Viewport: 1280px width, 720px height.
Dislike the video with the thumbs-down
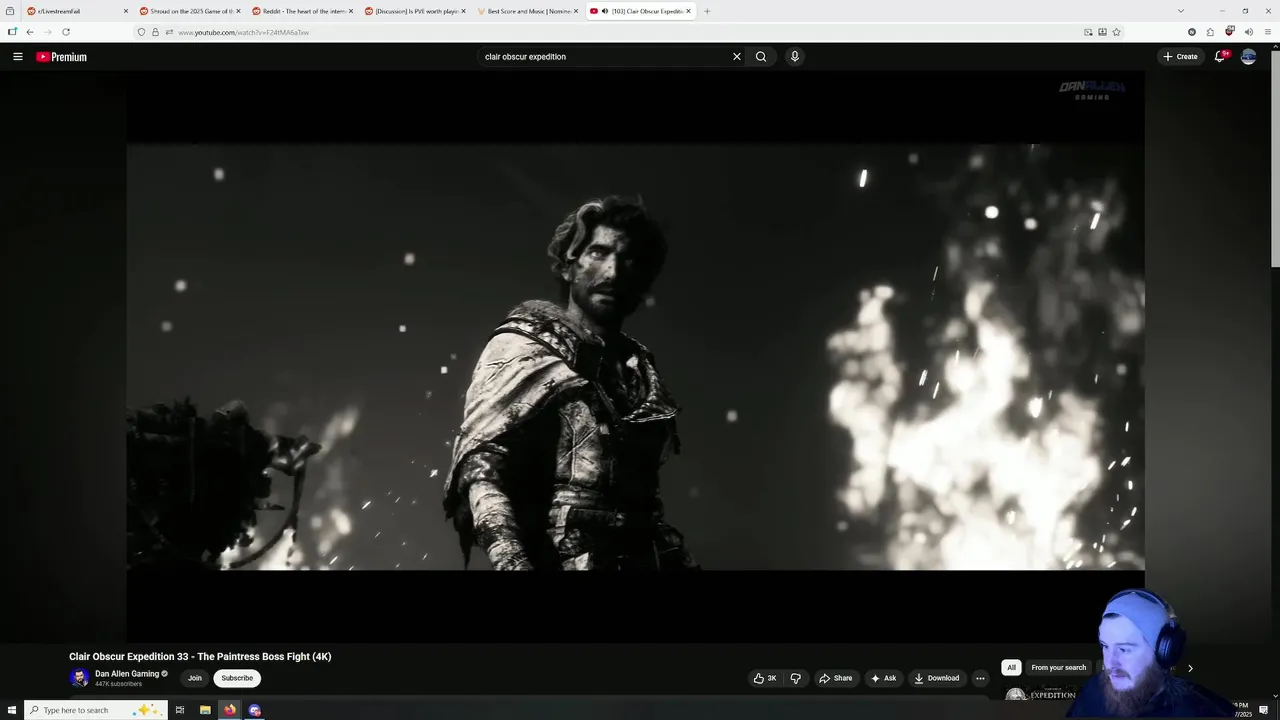[796, 678]
